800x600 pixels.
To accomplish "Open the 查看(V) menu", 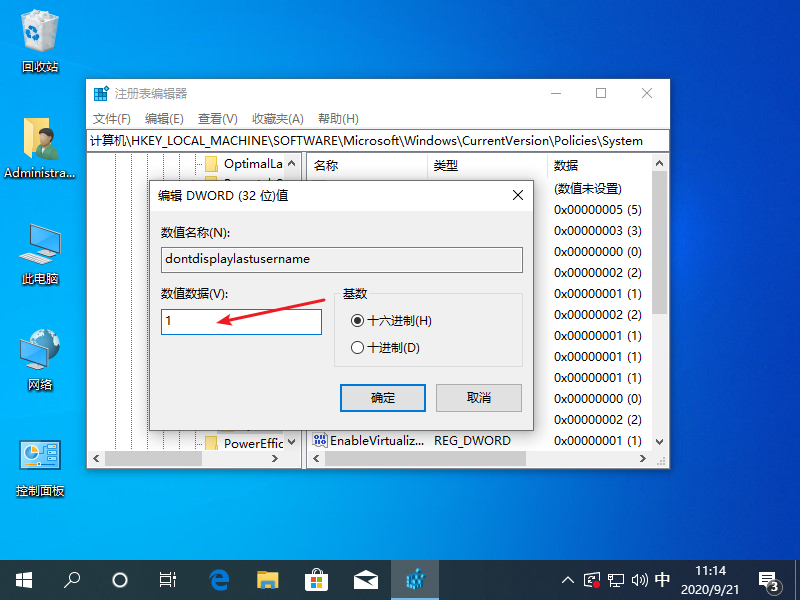I will [x=216, y=118].
